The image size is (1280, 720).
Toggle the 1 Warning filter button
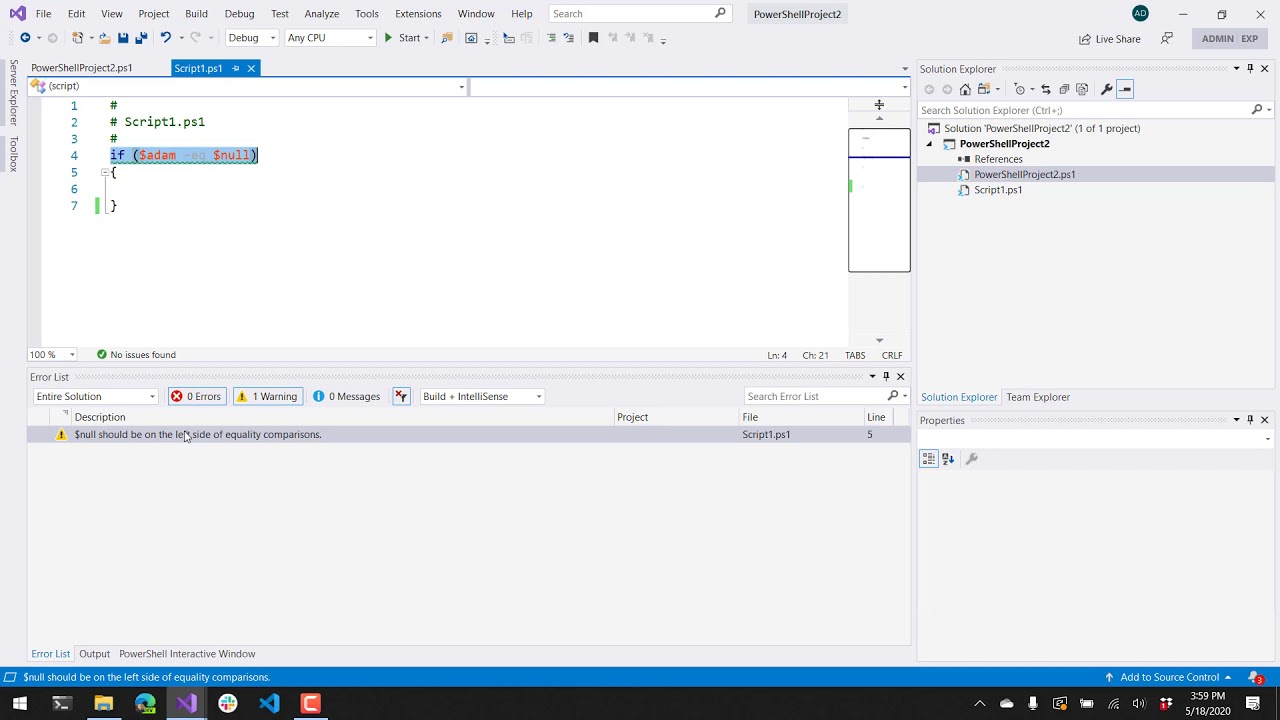pyautogui.click(x=267, y=396)
